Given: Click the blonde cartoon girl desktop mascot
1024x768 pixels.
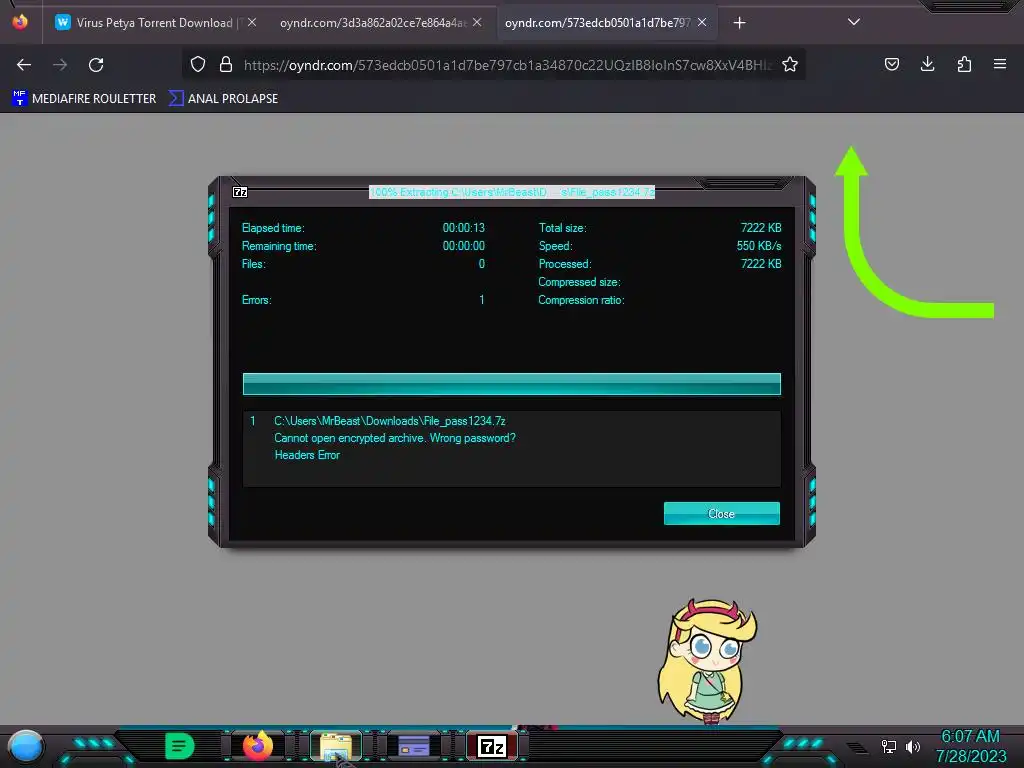Looking at the screenshot, I should pos(708,661).
